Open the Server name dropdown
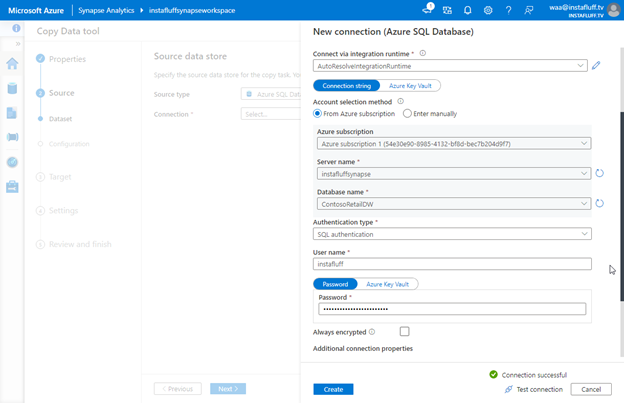 coord(454,173)
